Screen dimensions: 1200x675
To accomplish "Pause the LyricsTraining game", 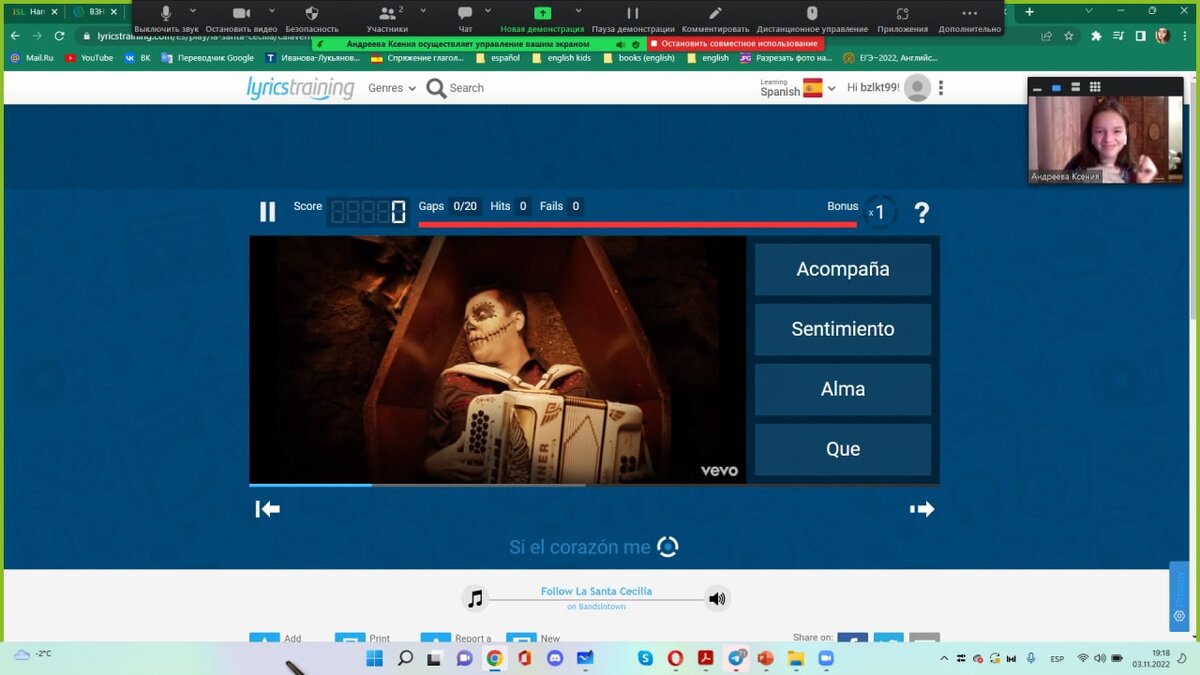I will click(x=267, y=212).
